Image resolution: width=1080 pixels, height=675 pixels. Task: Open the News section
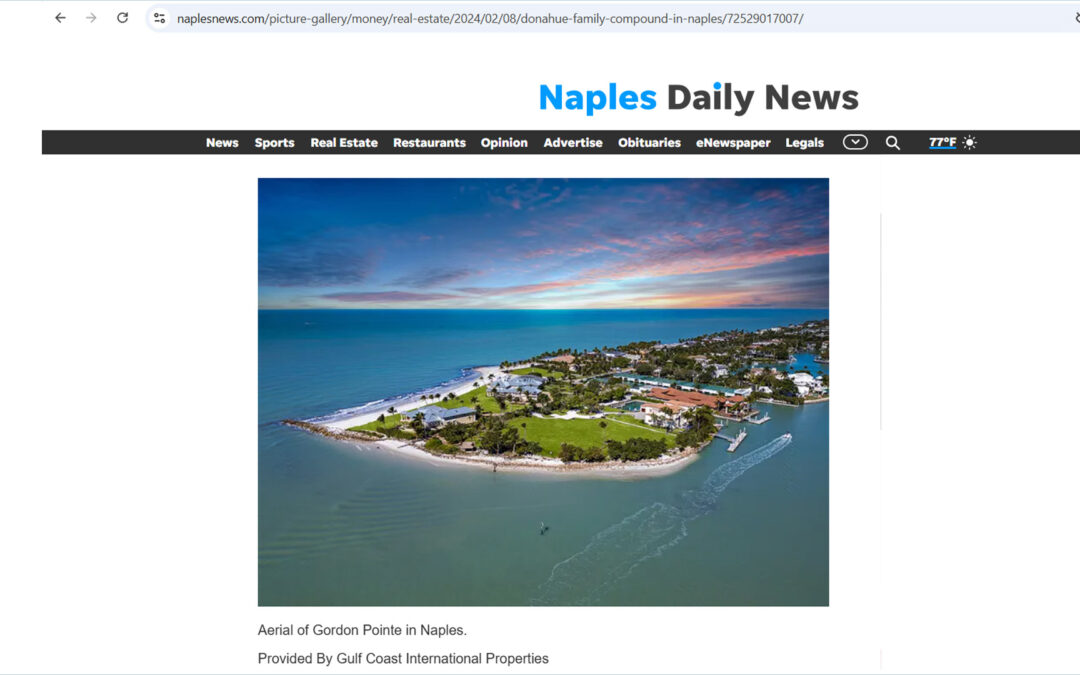(x=222, y=142)
